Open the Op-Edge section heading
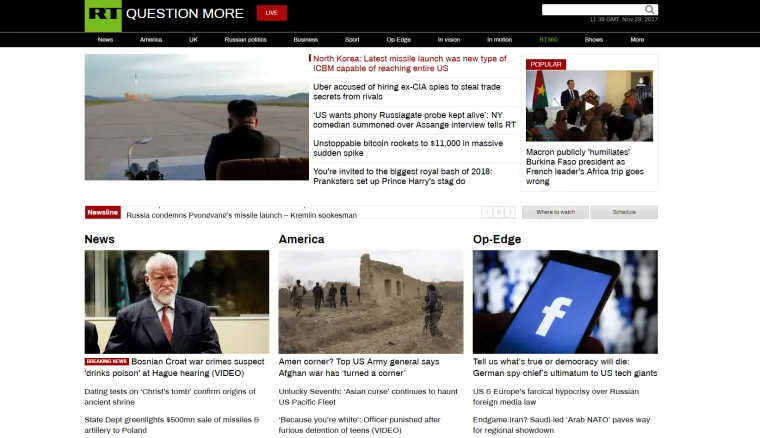 (497, 239)
